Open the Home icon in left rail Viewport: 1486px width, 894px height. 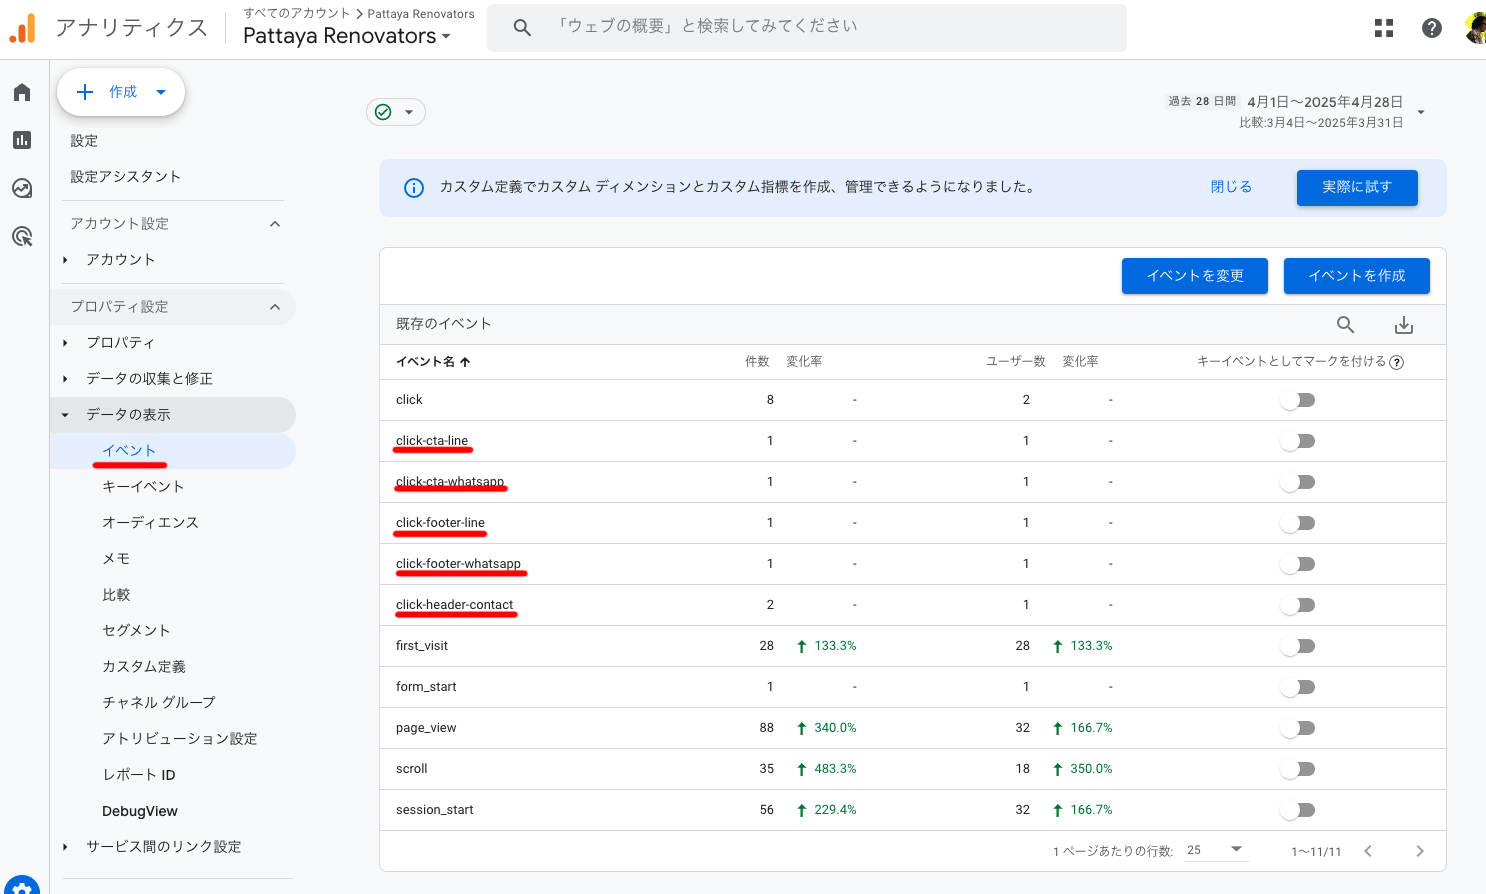point(22,93)
